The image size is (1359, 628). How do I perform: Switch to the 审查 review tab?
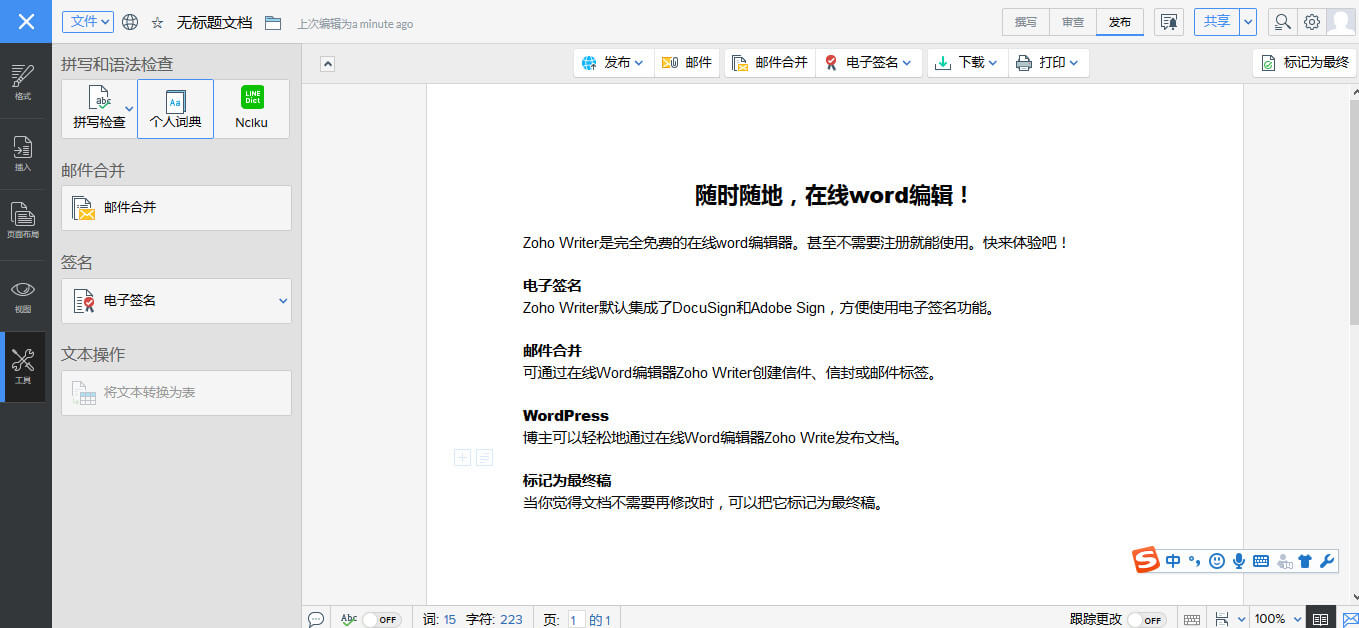point(1073,22)
